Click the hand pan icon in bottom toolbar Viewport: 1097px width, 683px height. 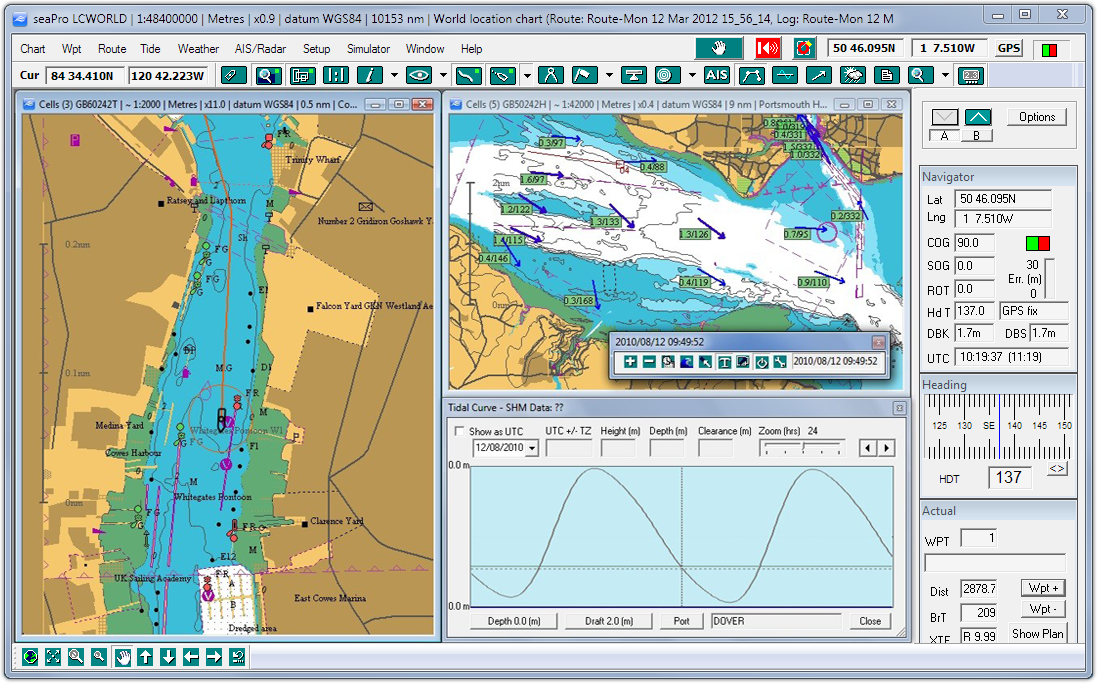point(122,657)
